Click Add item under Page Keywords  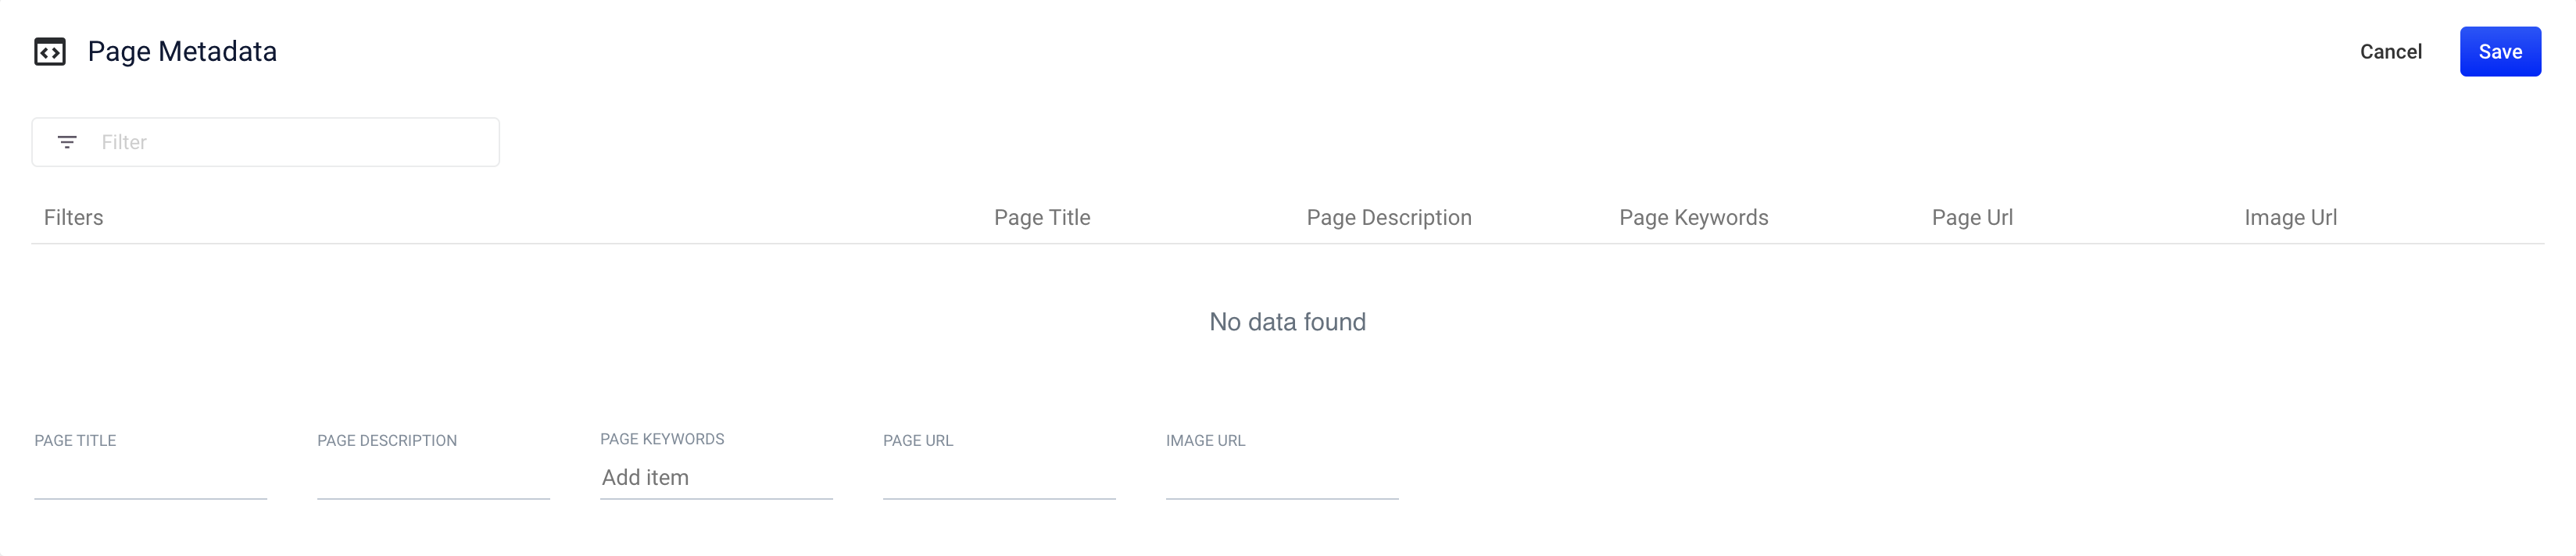pyautogui.click(x=643, y=477)
